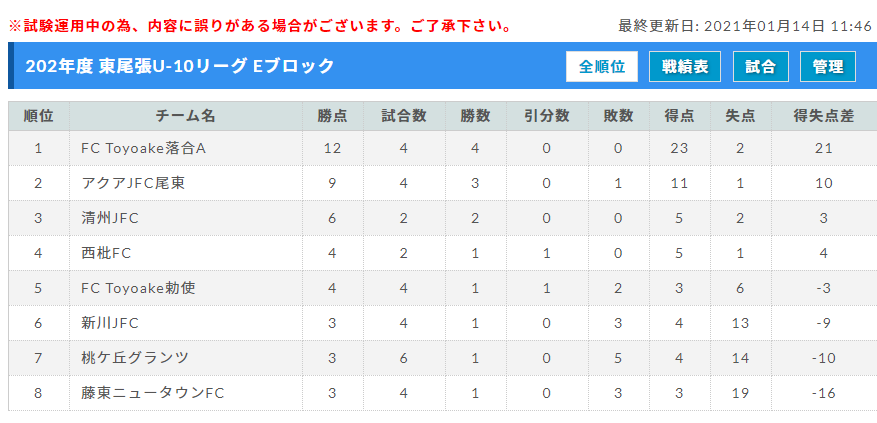Select team 桃ケ丘グランツ
This screenshot has width=877, height=423.
tap(135, 358)
